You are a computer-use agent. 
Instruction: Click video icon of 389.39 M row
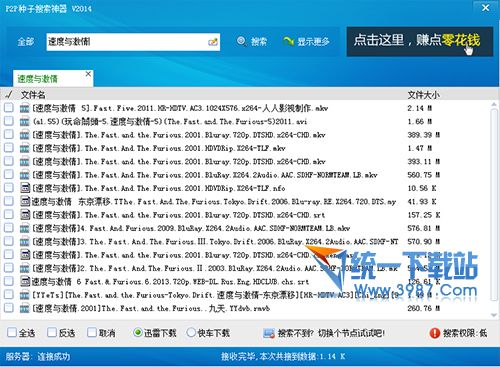[x=25, y=135]
